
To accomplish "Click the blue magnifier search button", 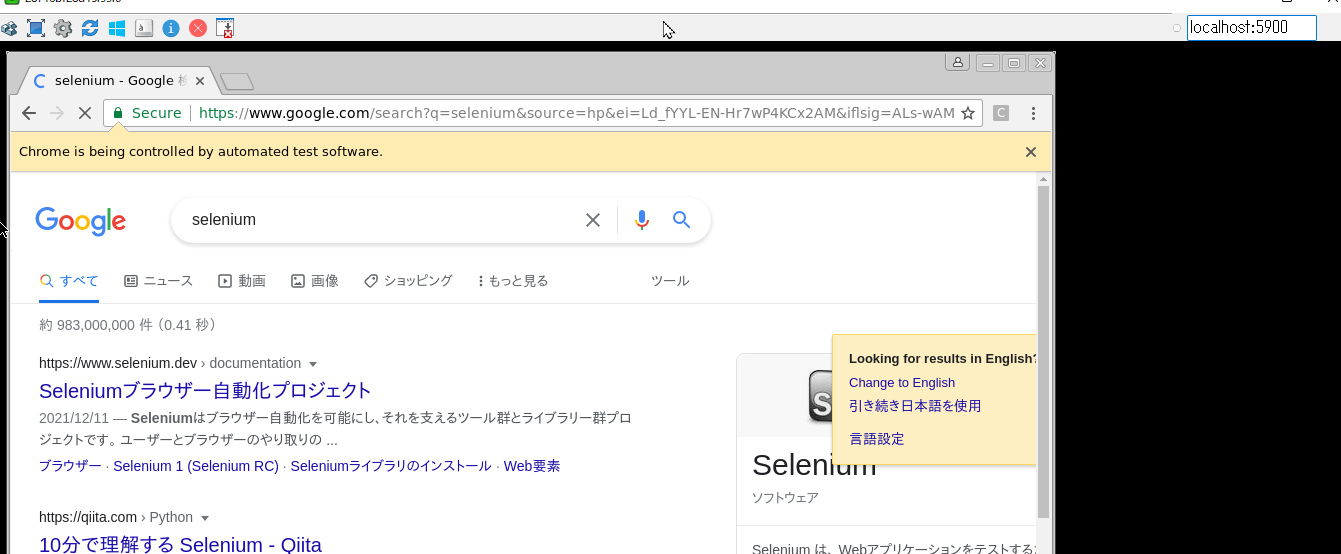I will pos(682,220).
